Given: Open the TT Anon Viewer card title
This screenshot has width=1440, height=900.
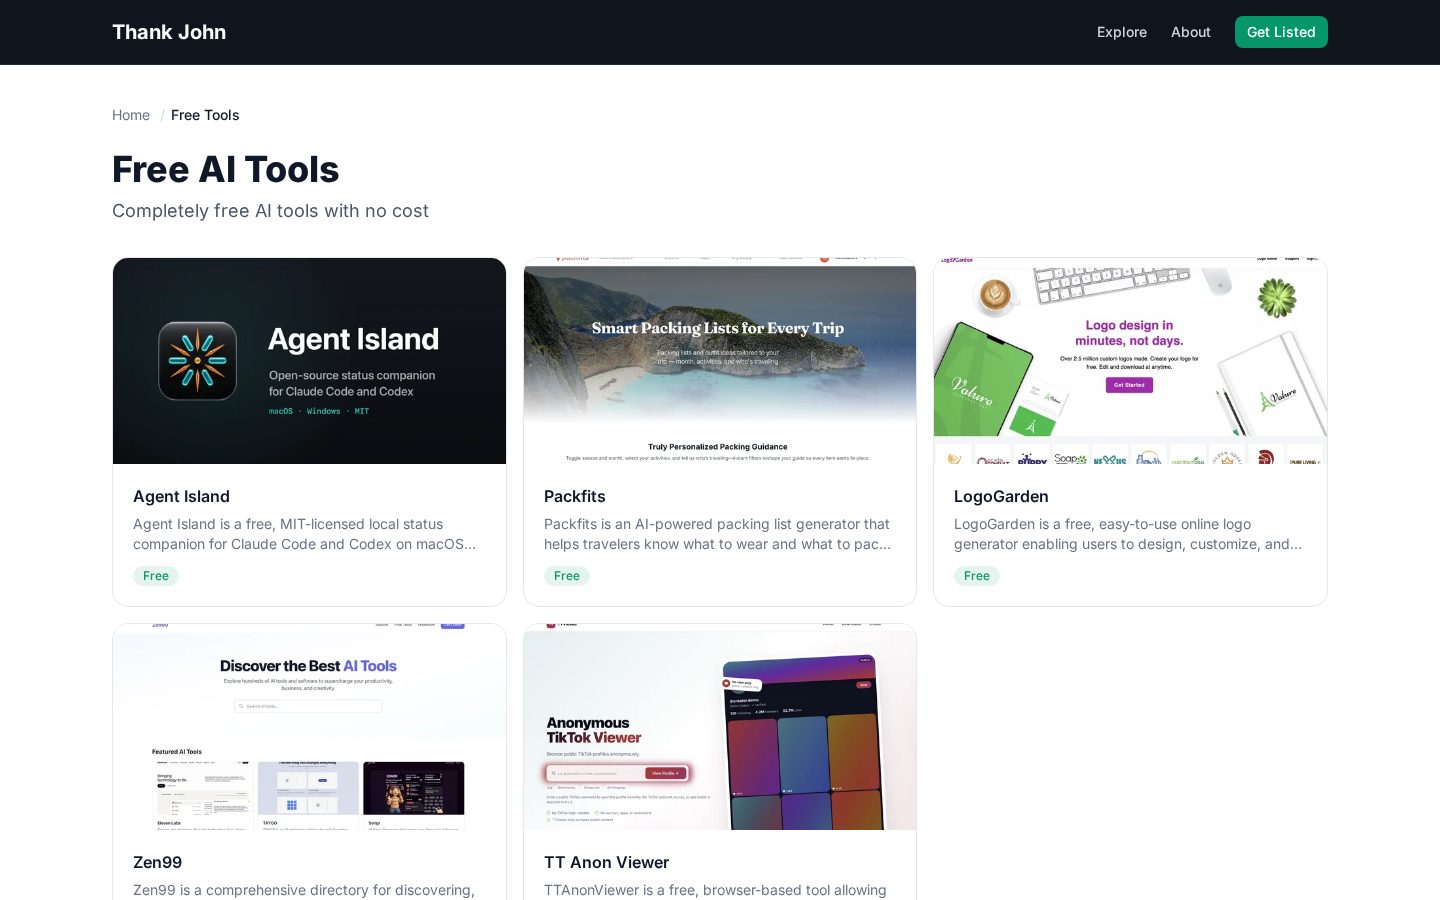Looking at the screenshot, I should (606, 862).
